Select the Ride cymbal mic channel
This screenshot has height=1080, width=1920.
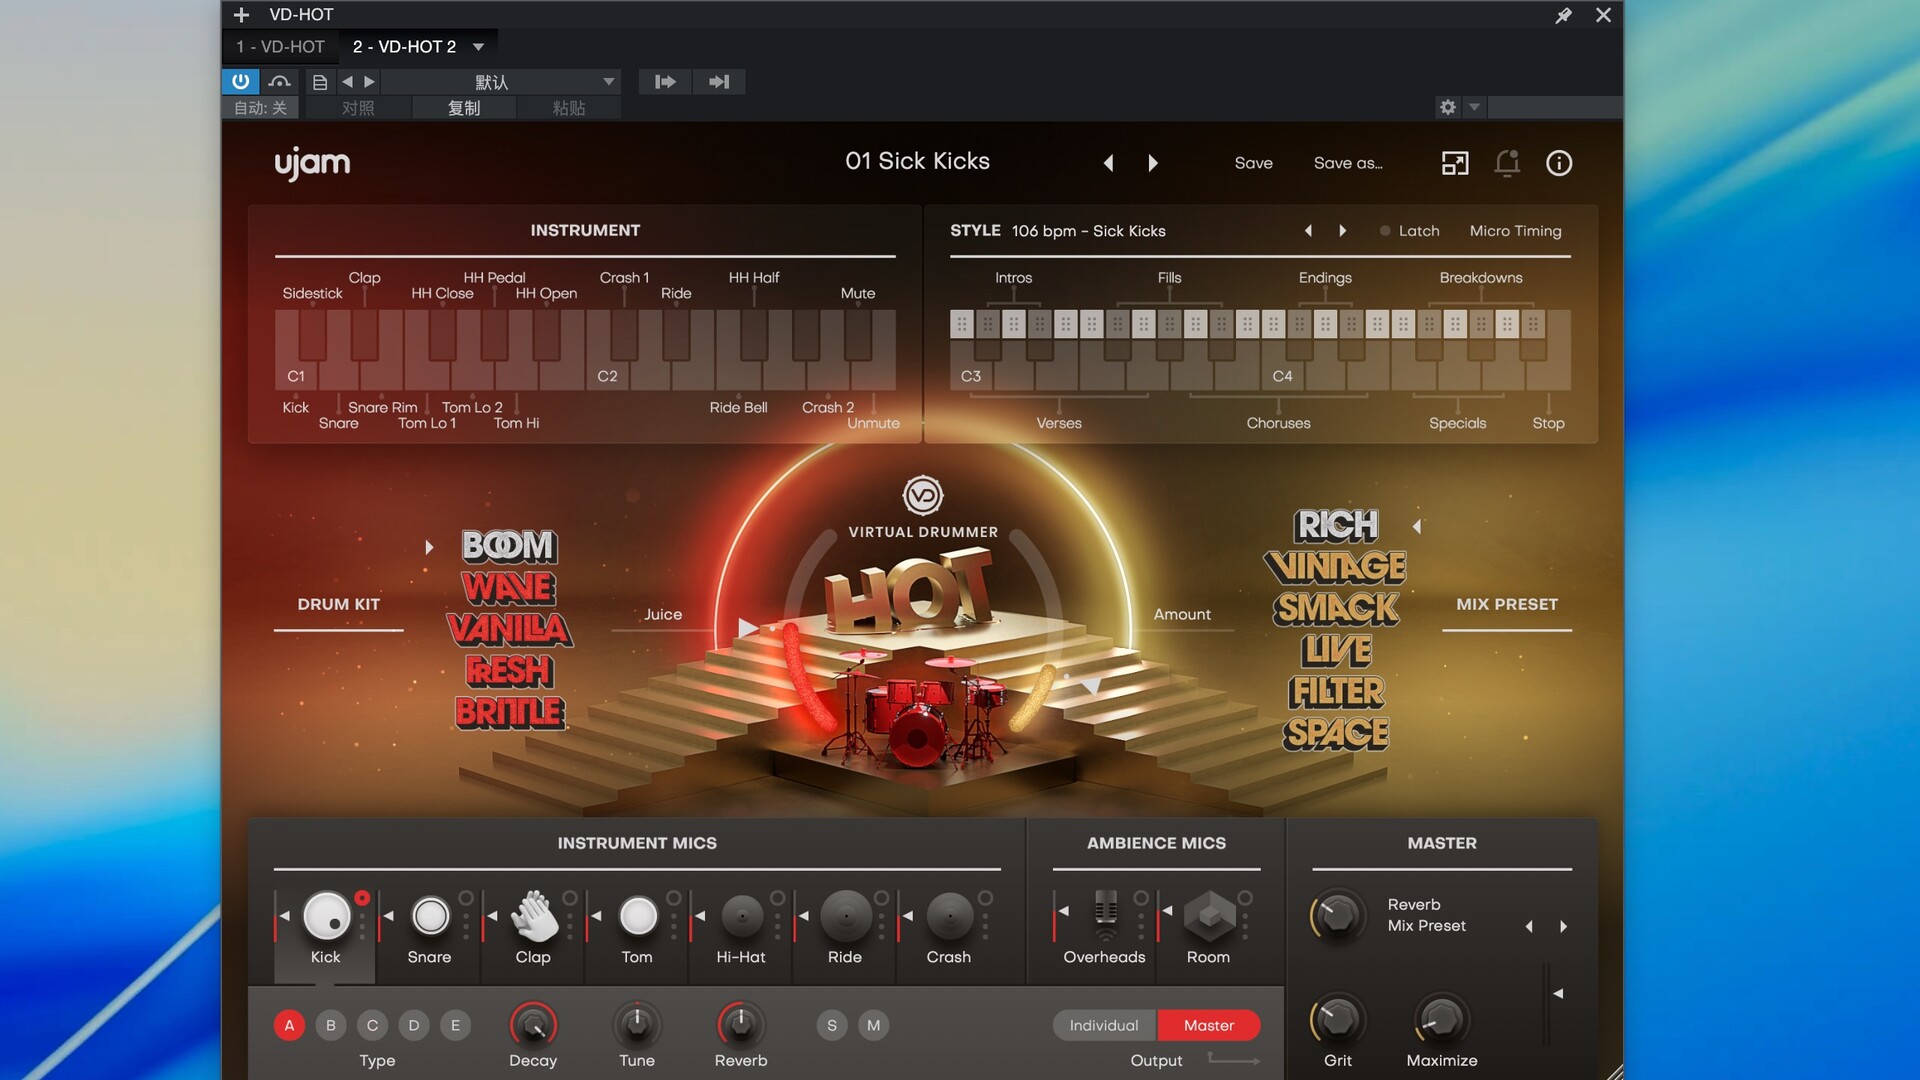coord(846,915)
